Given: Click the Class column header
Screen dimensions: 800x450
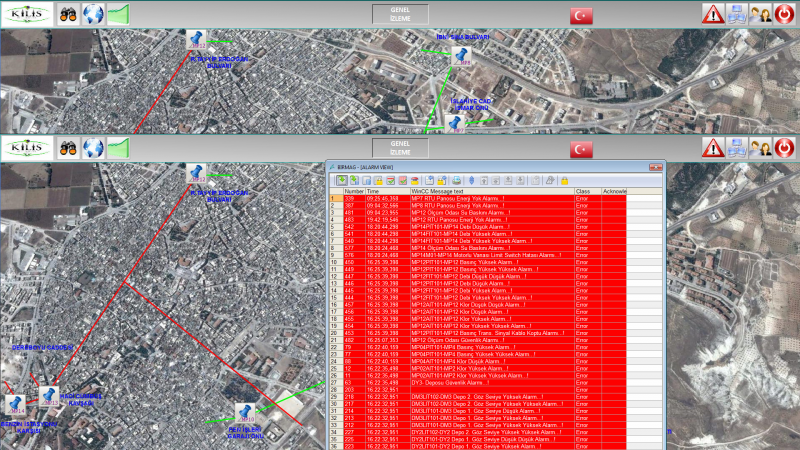Looking at the screenshot, I should (588, 191).
